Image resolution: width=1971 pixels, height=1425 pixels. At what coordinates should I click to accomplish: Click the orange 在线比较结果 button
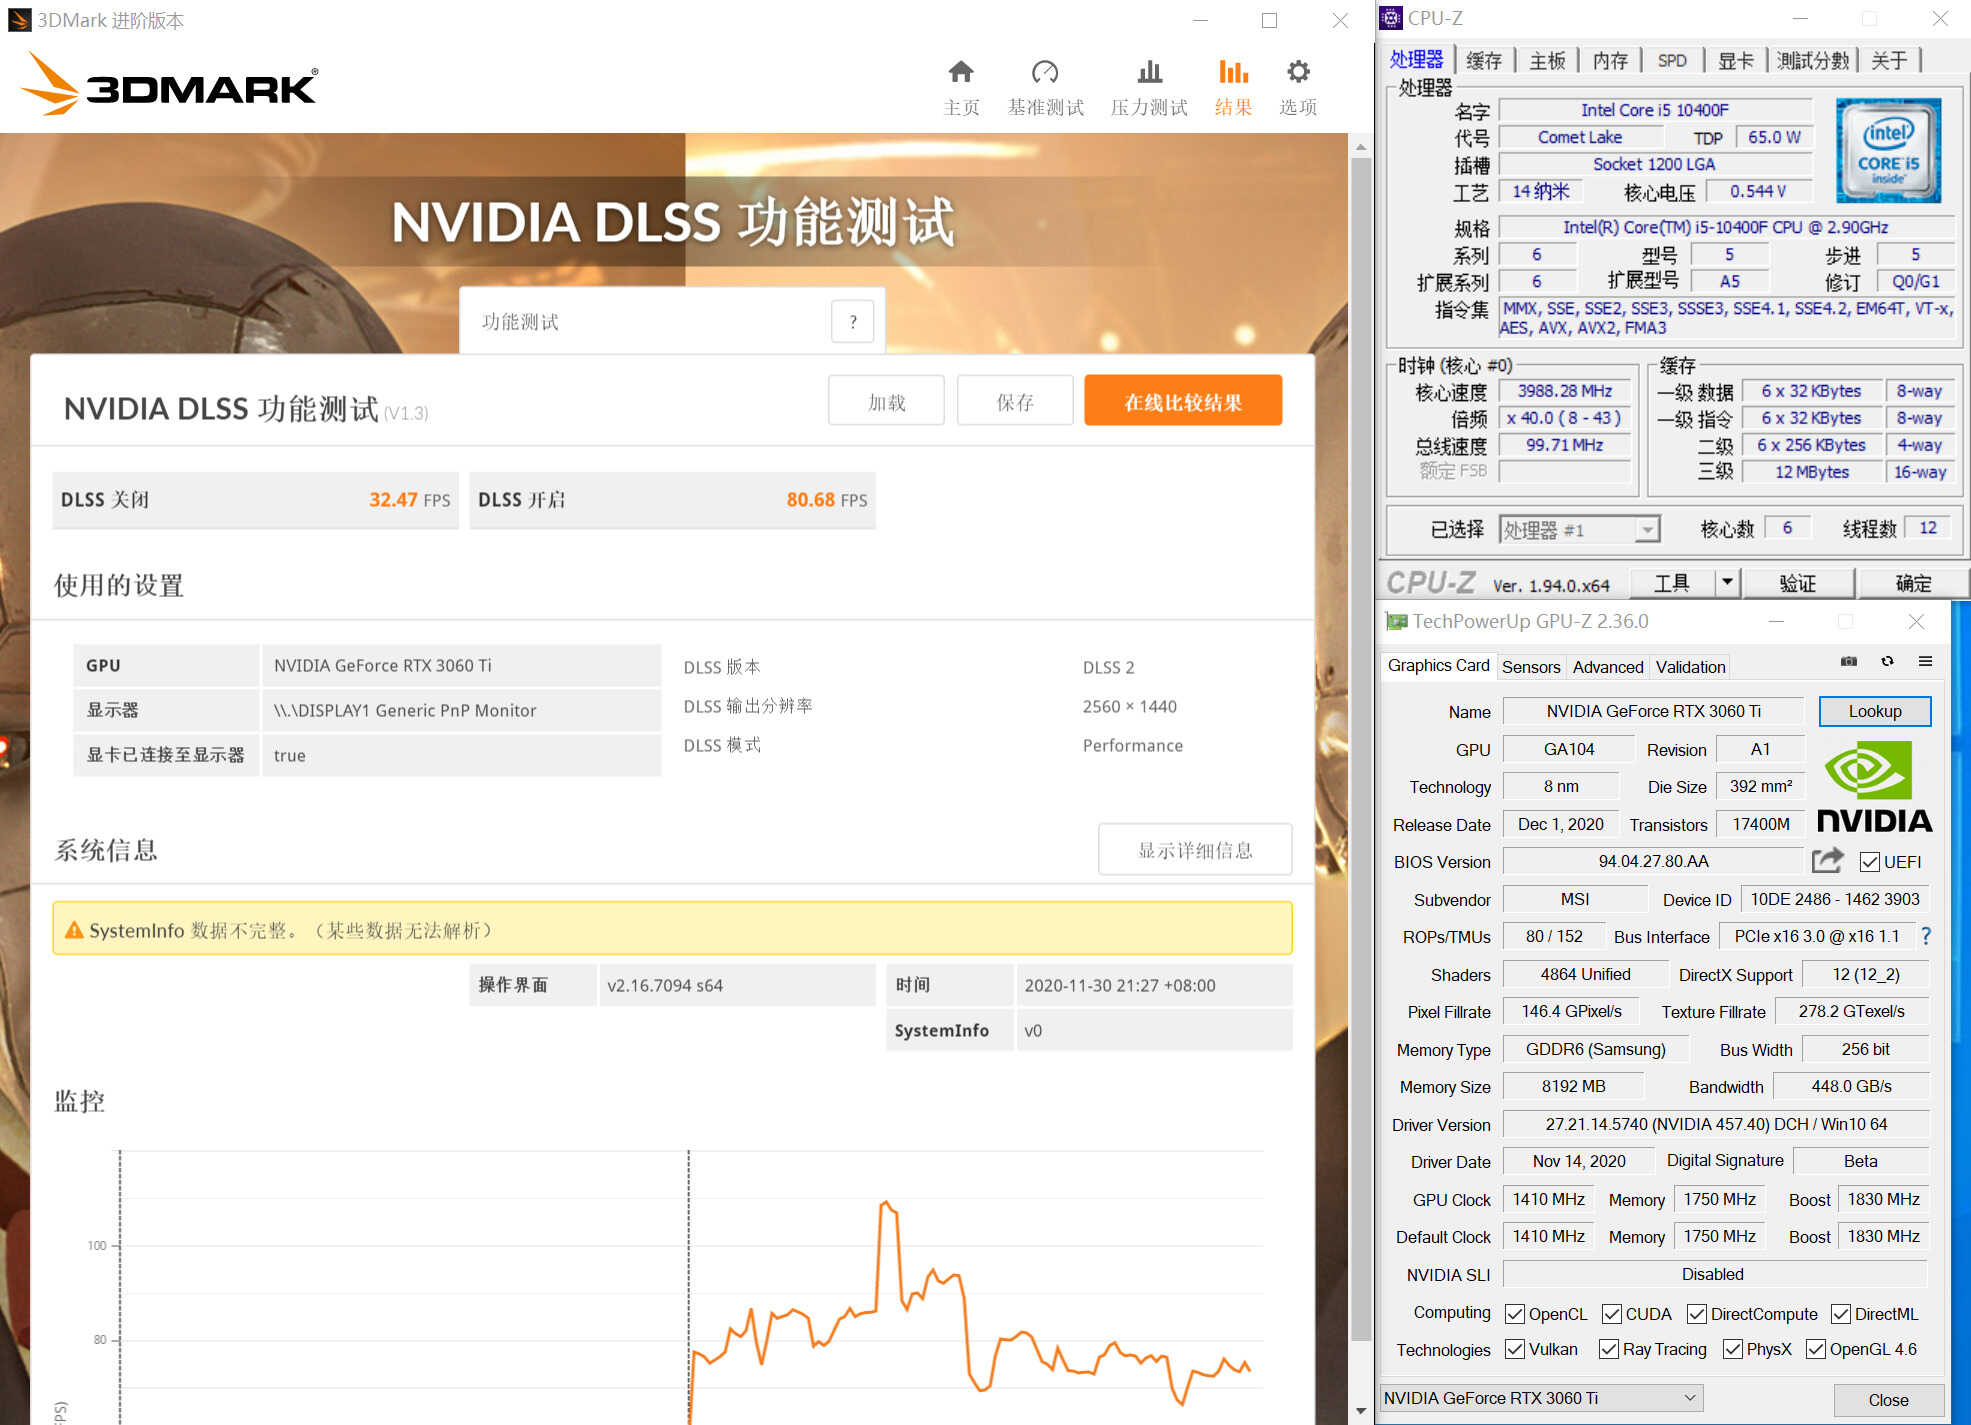(x=1183, y=401)
